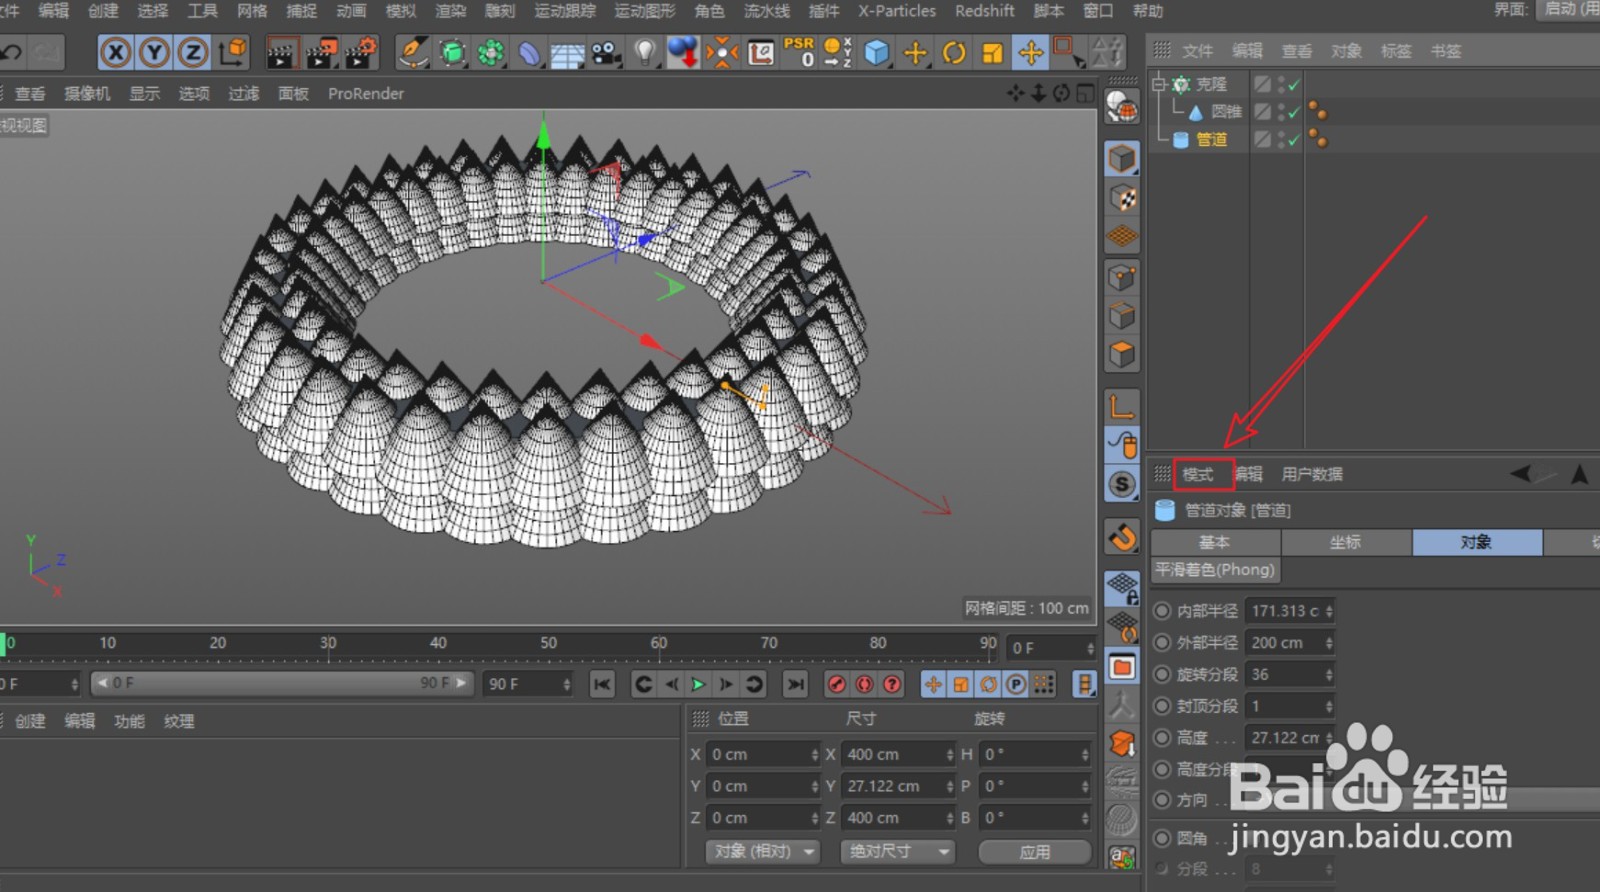The width and height of the screenshot is (1600, 892).
Task: Click the record active objects icon
Action: coord(836,684)
